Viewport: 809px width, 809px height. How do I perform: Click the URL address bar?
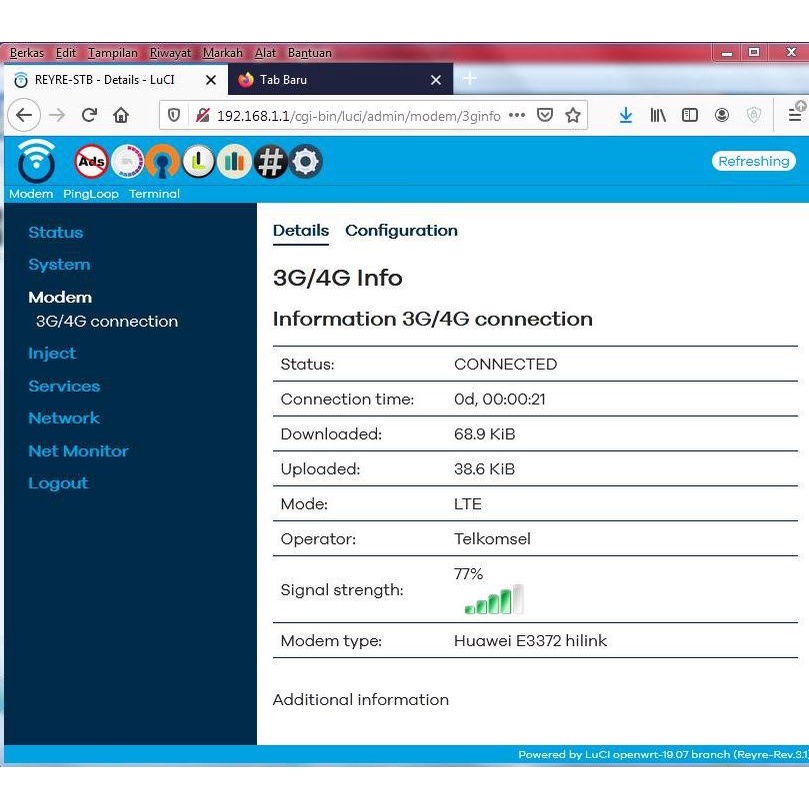tap(360, 115)
